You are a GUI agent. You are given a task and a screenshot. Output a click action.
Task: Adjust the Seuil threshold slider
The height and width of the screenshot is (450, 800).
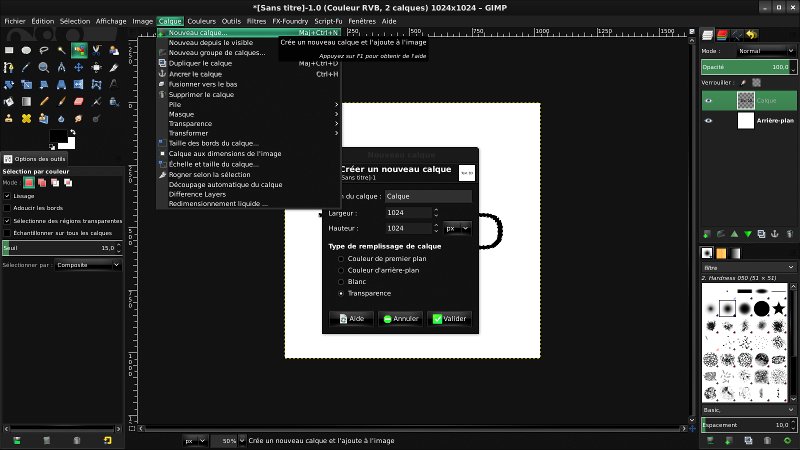pyautogui.click(x=59, y=248)
